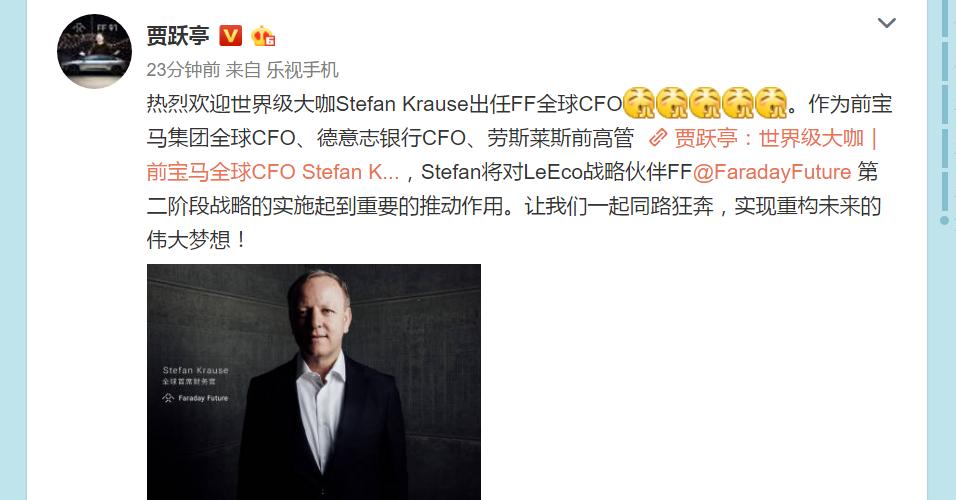Image resolution: width=956 pixels, height=500 pixels.
Task: Click the round dot at the decorative line's end
Action: (x=944, y=220)
